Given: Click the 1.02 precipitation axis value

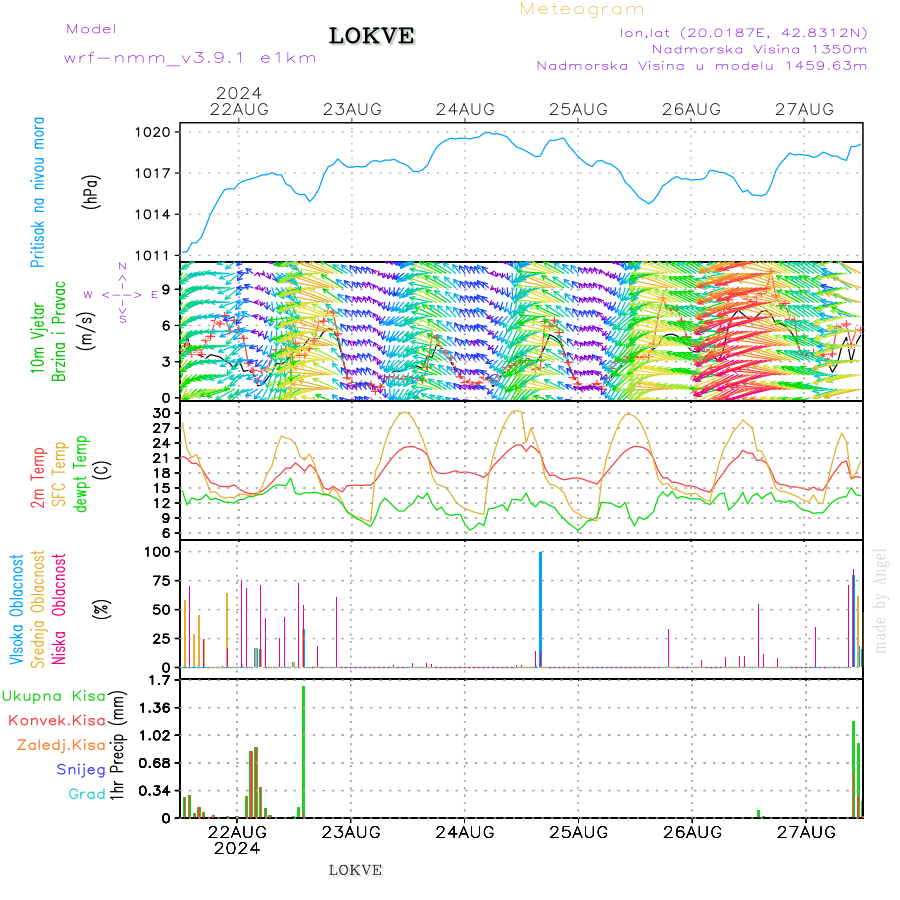Looking at the screenshot, I should coord(155,736).
